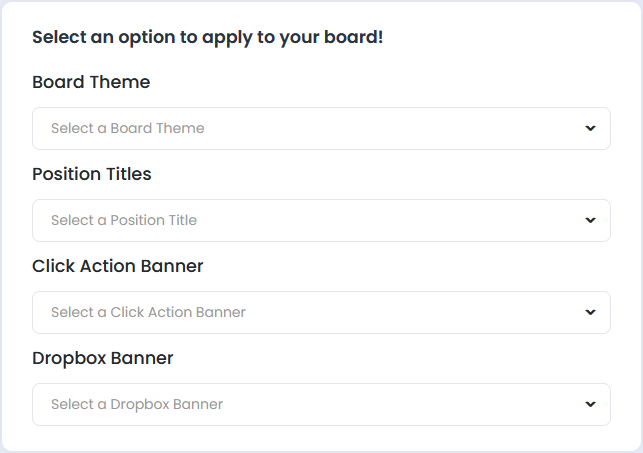Open the Board Theme dropdown

(321, 128)
